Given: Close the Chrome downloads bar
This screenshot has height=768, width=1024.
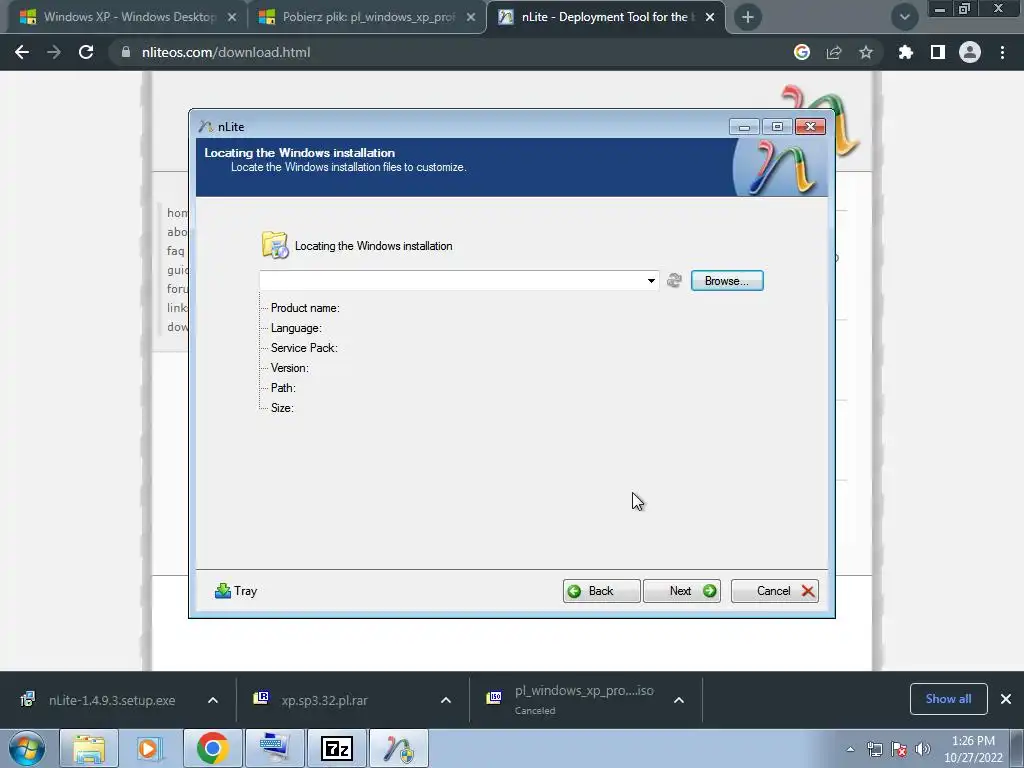Looking at the screenshot, I should click(x=1006, y=699).
